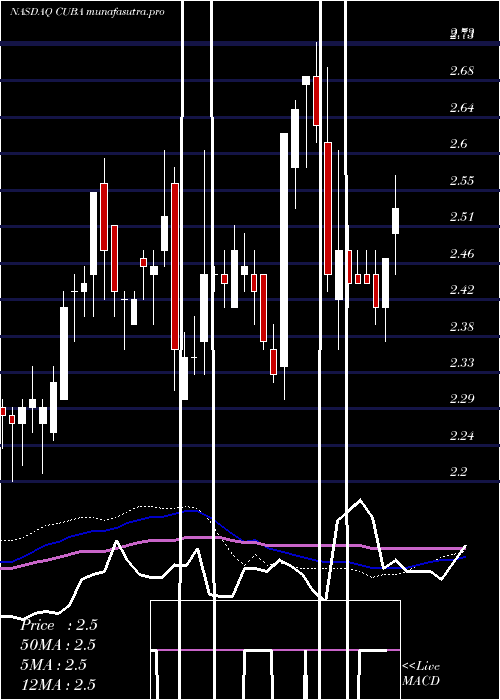Click the 2.42 price axis label
Viewport: 500px width, 700px height.
(462, 290)
